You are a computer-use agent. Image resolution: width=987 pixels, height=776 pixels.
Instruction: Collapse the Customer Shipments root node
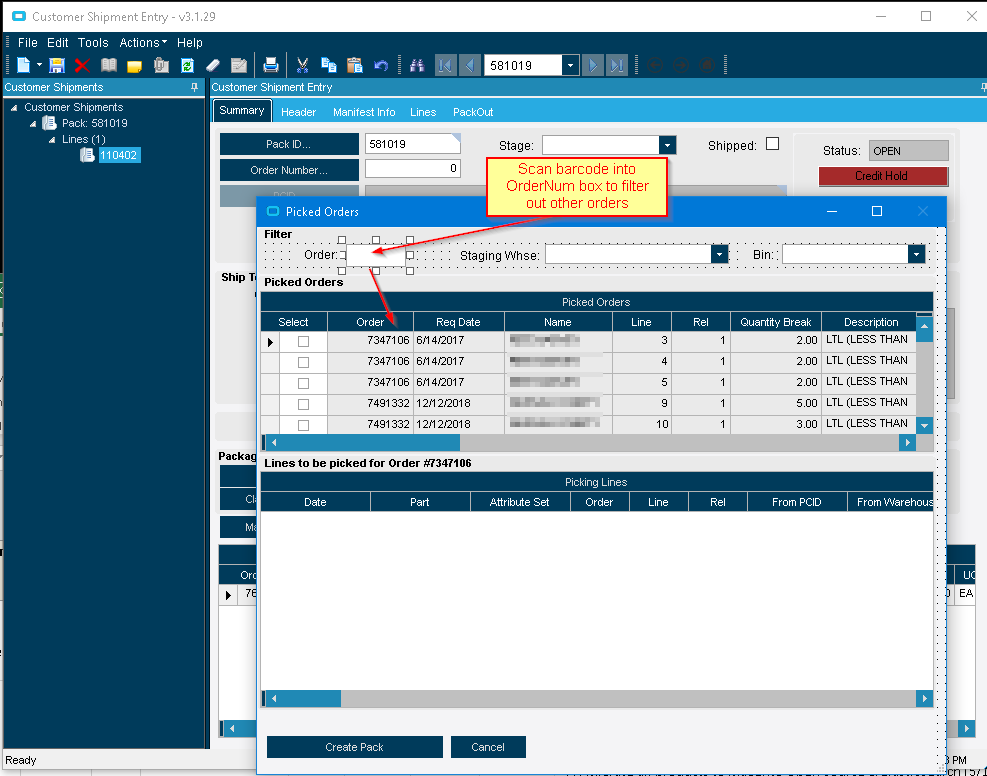pyautogui.click(x=14, y=108)
